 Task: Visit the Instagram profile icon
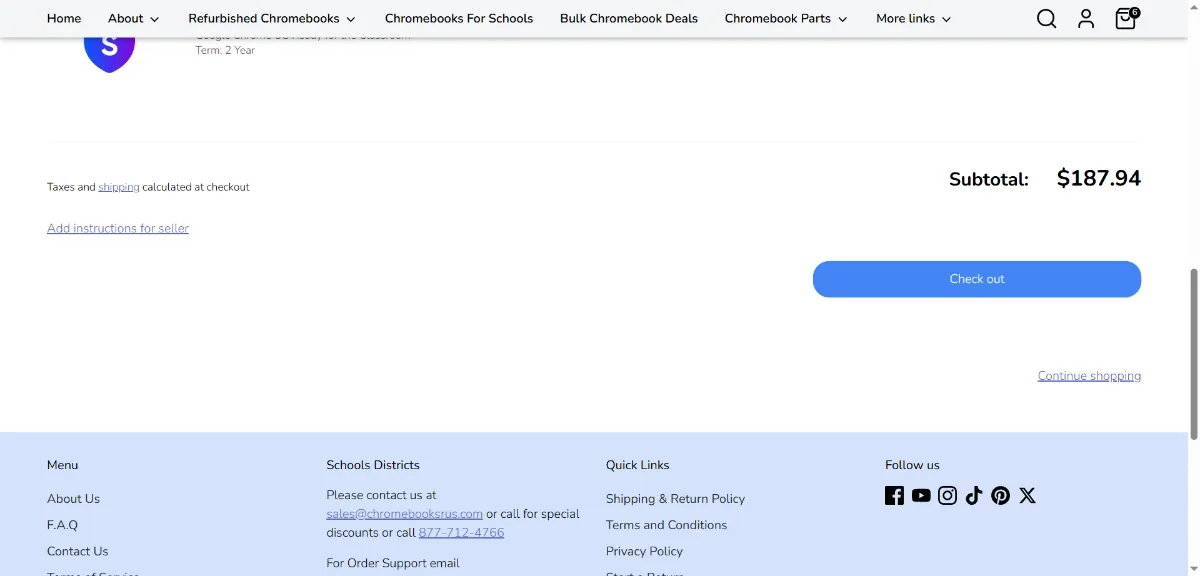tap(948, 495)
